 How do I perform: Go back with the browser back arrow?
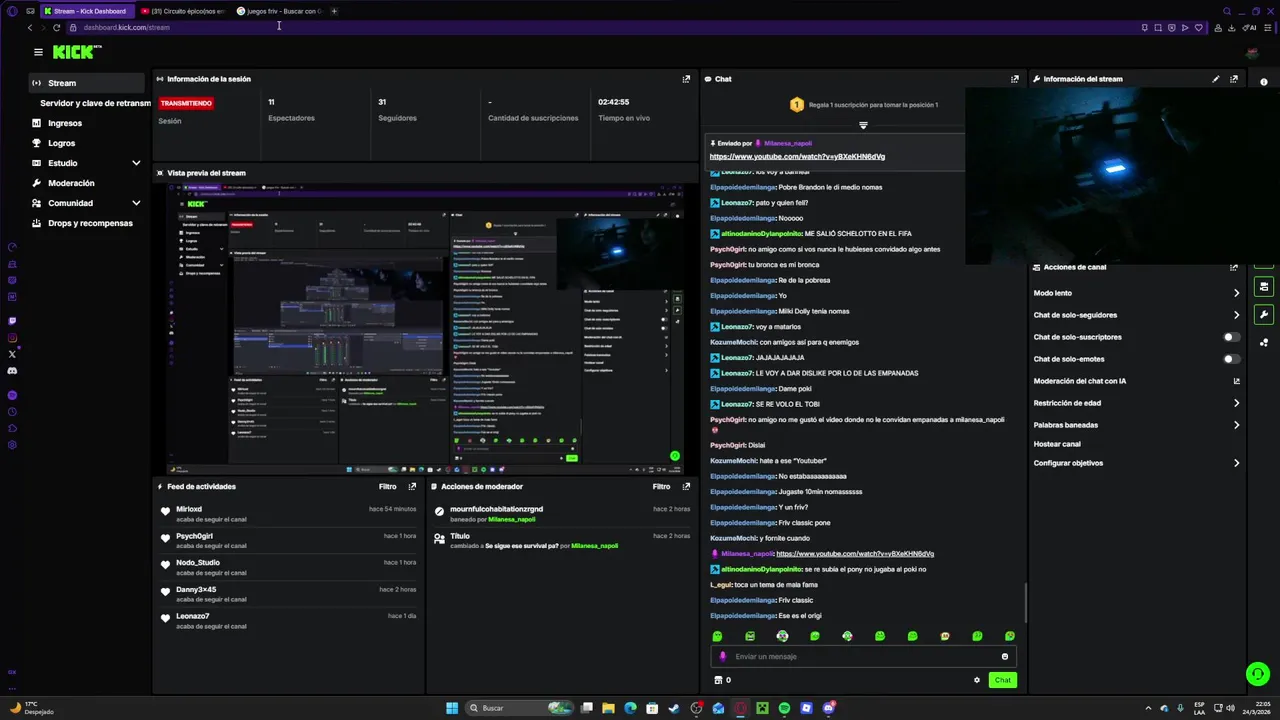(x=30, y=27)
